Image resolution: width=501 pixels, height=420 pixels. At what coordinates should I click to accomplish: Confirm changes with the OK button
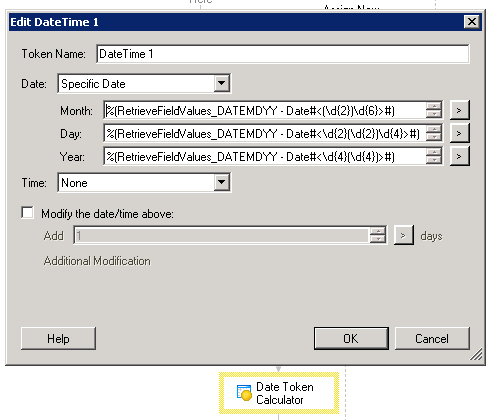click(351, 338)
